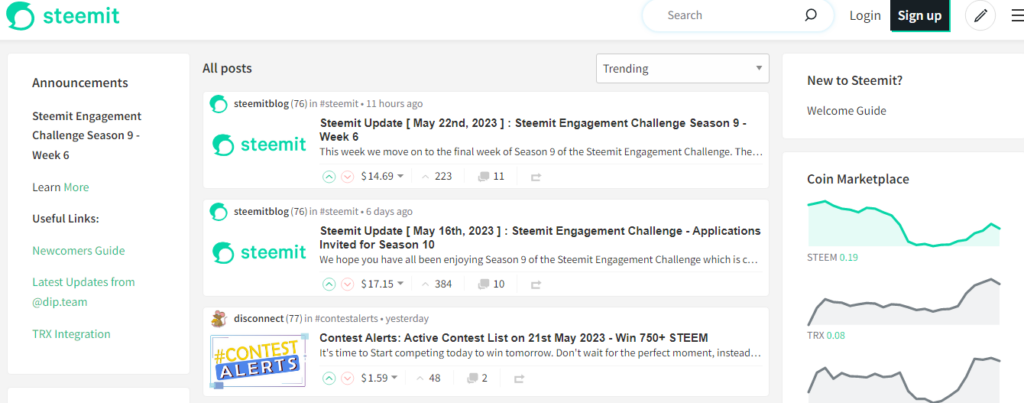Open the #steemit tag on first post
Image resolution: width=1024 pixels, height=403 pixels.
[339, 103]
